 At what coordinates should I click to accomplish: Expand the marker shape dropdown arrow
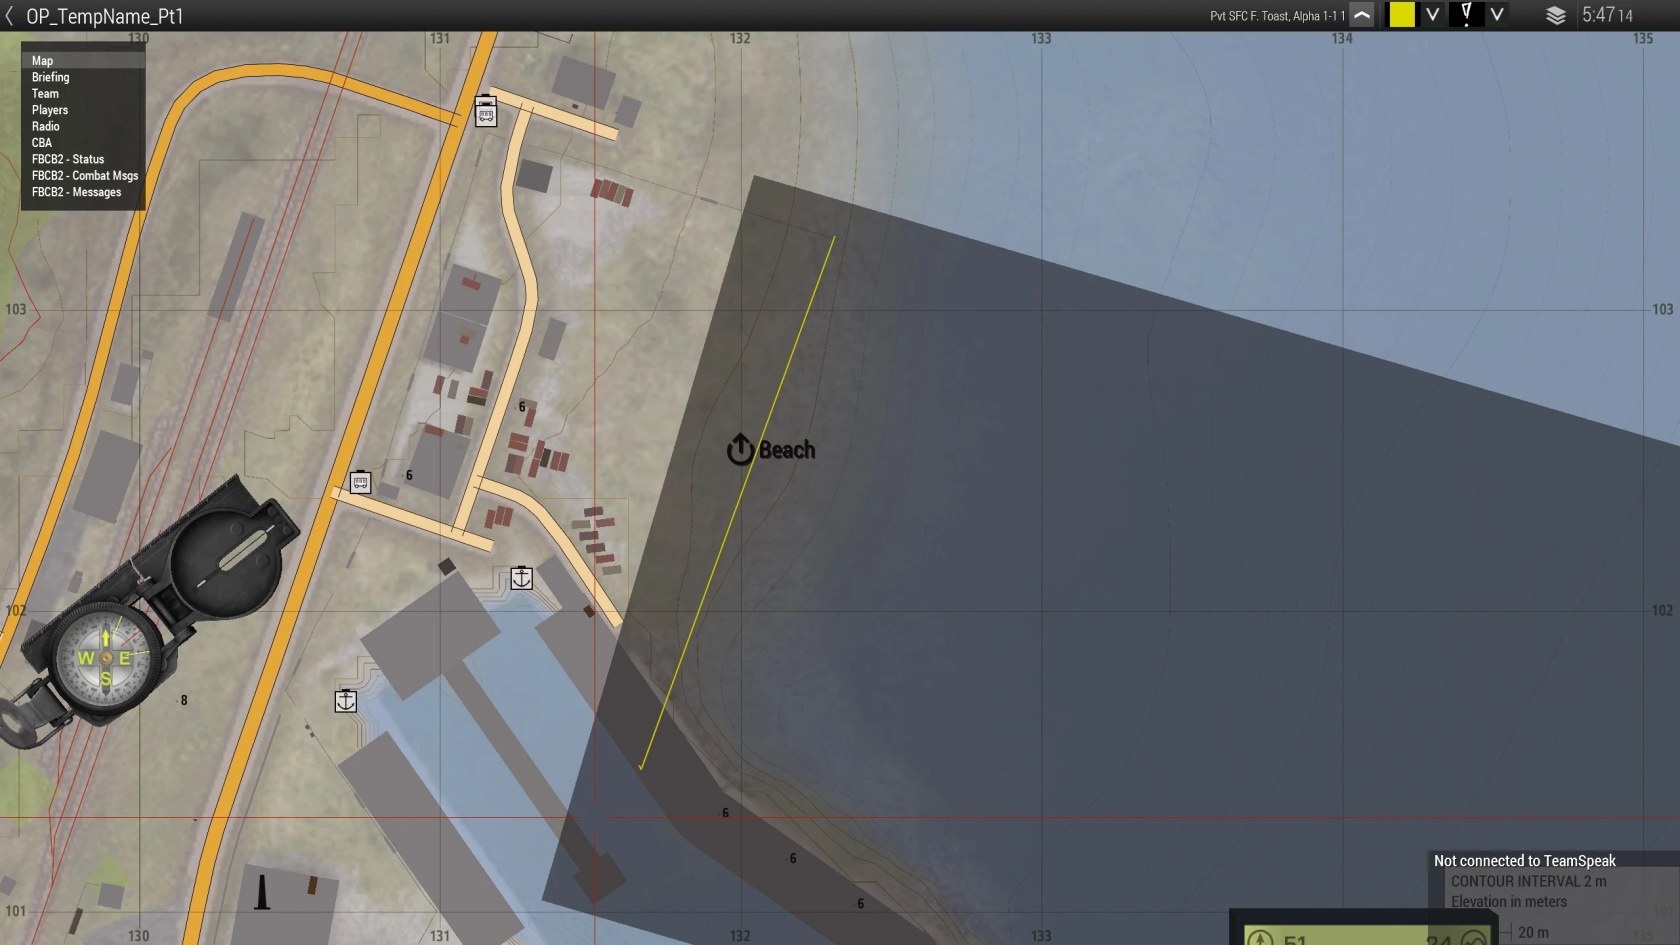tap(1497, 15)
